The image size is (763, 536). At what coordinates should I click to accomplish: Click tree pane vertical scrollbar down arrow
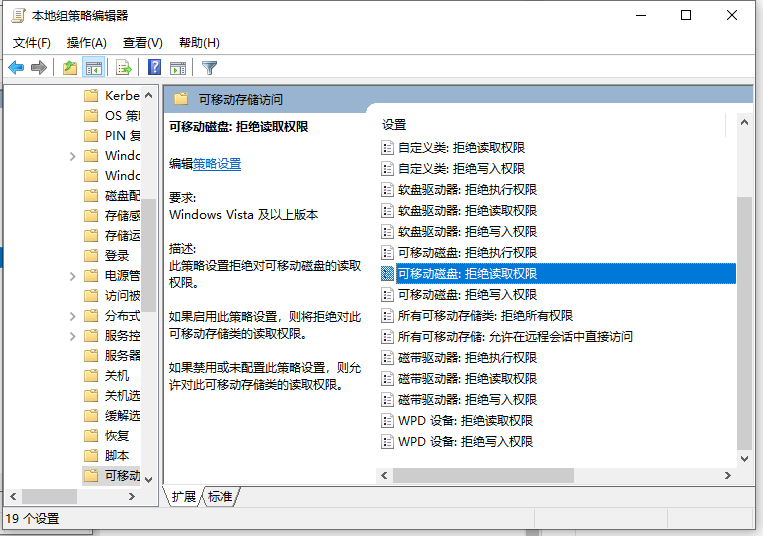click(x=149, y=479)
